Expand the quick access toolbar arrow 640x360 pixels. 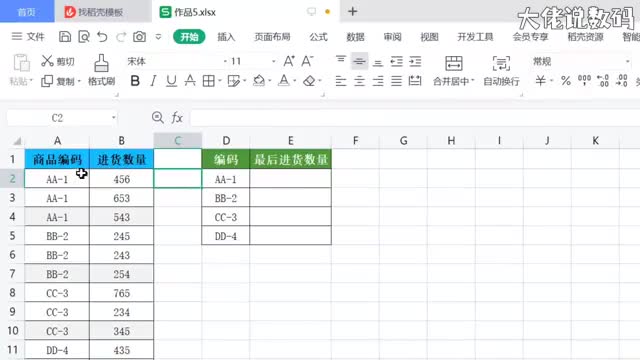coord(158,37)
